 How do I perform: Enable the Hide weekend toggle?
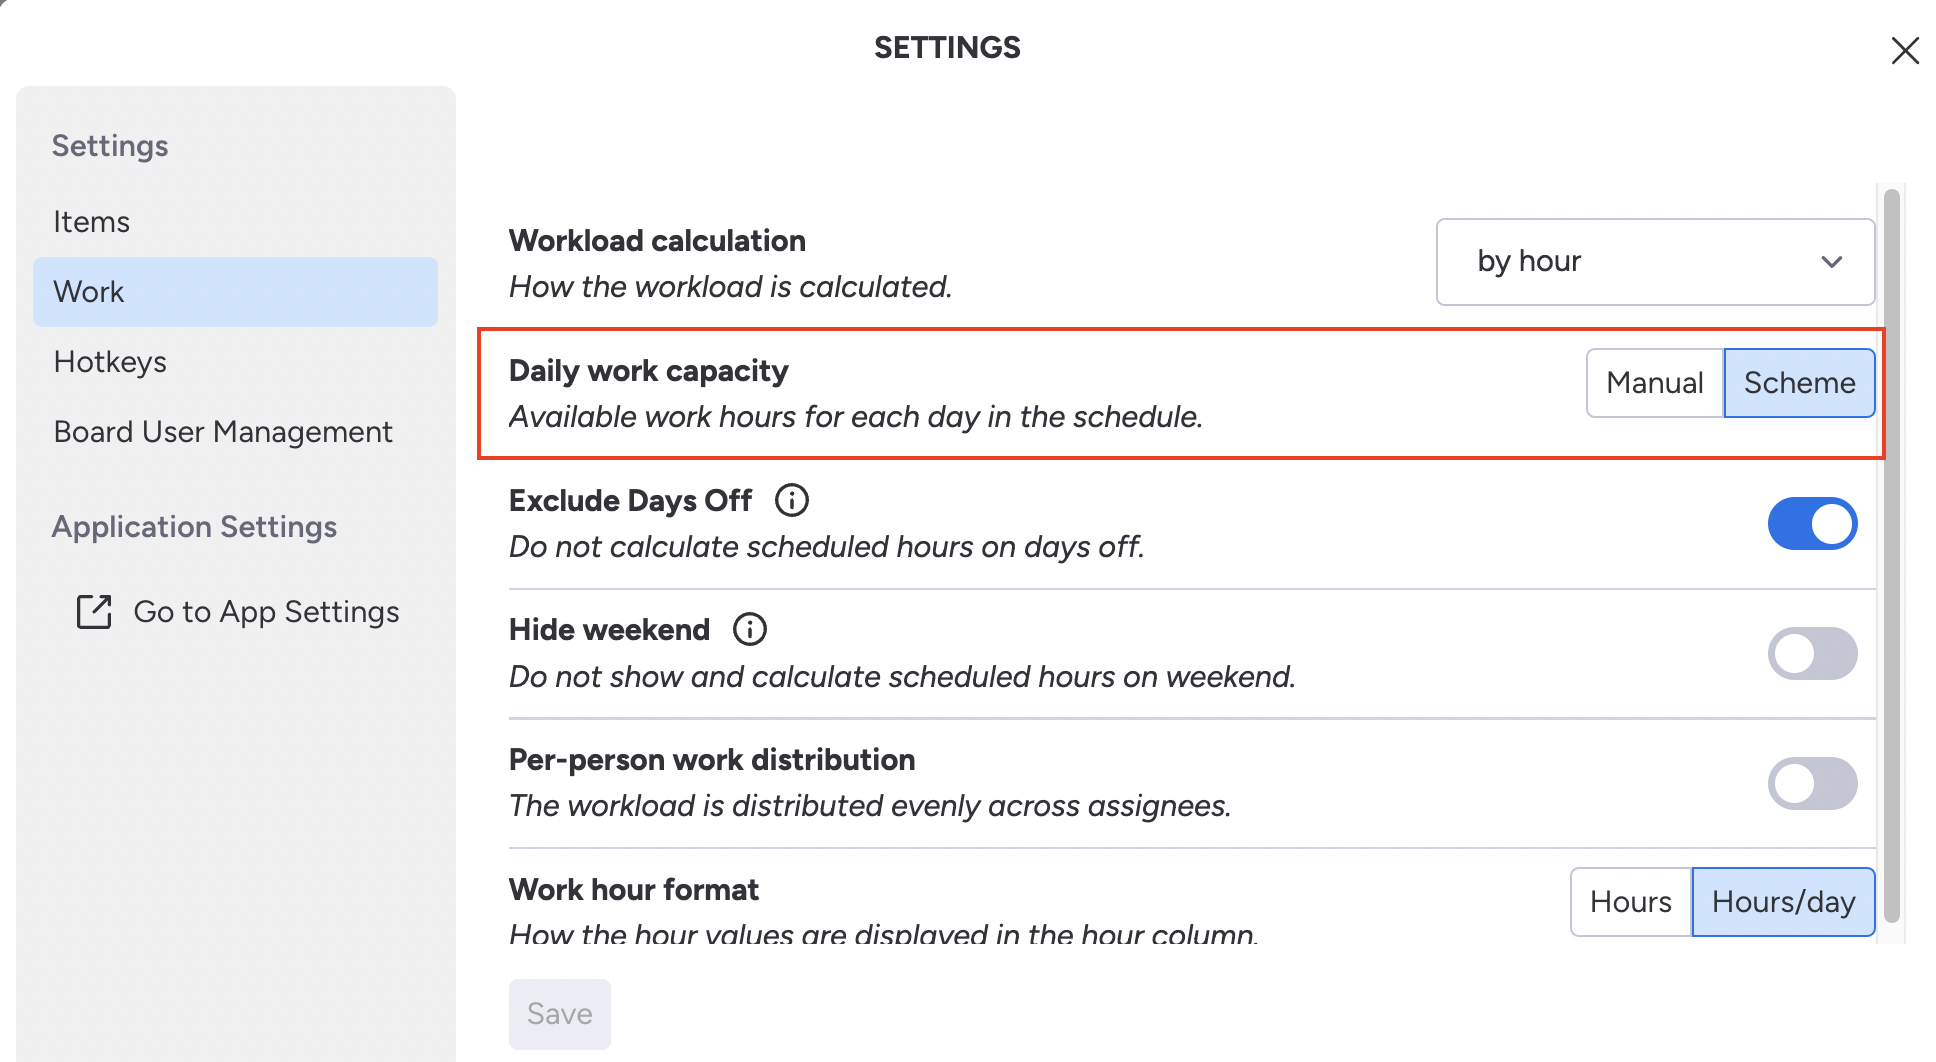click(x=1811, y=654)
